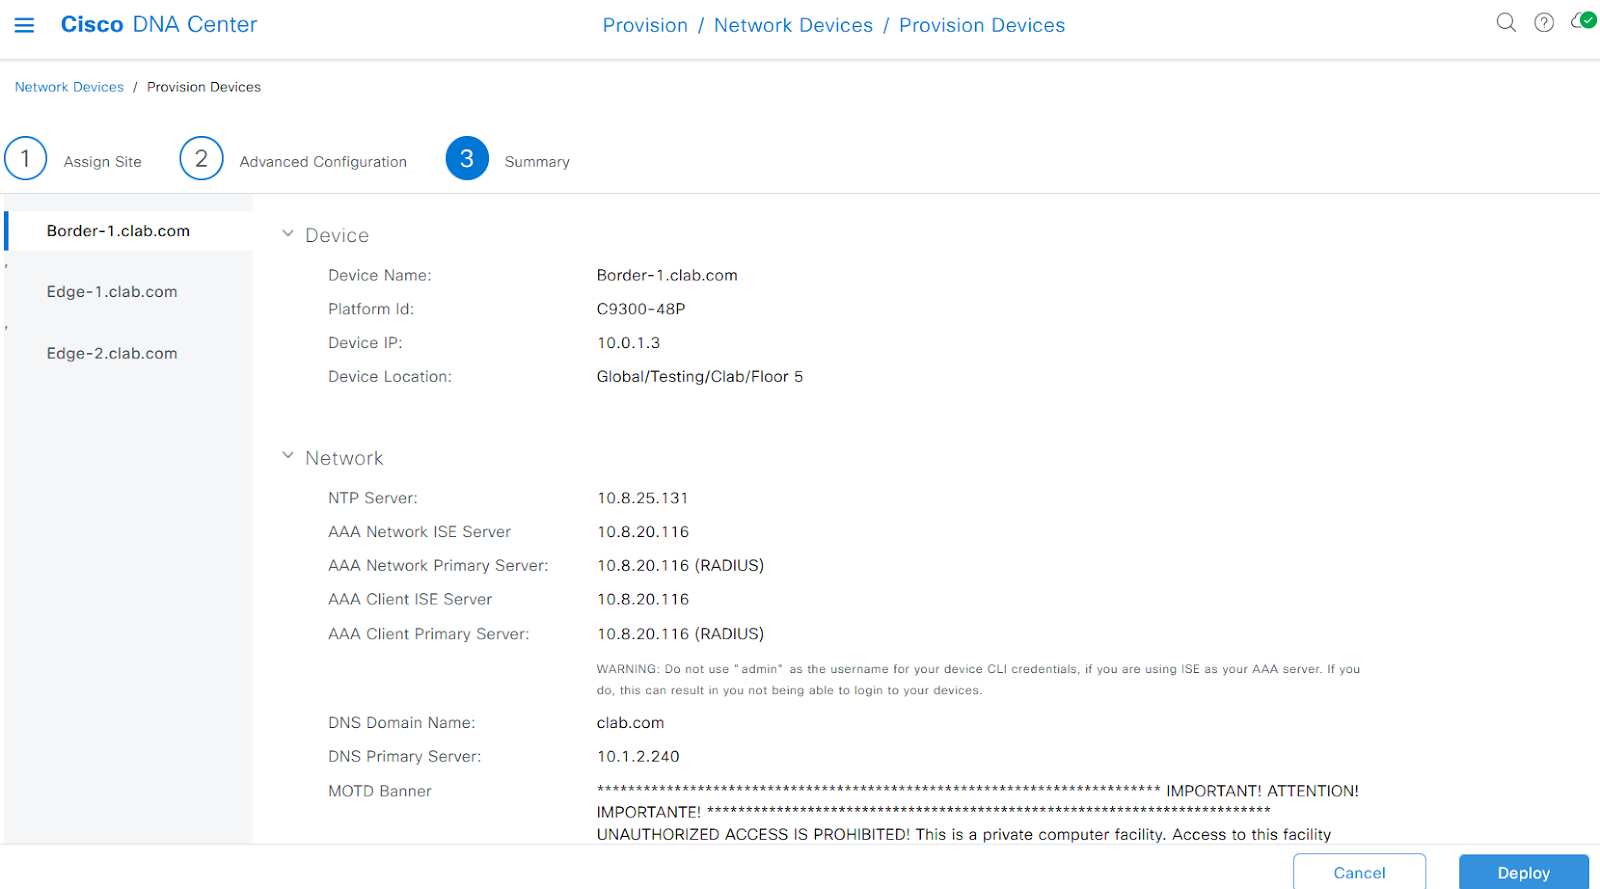This screenshot has width=1600, height=889.
Task: Click the Device section heading
Action: (x=337, y=235)
